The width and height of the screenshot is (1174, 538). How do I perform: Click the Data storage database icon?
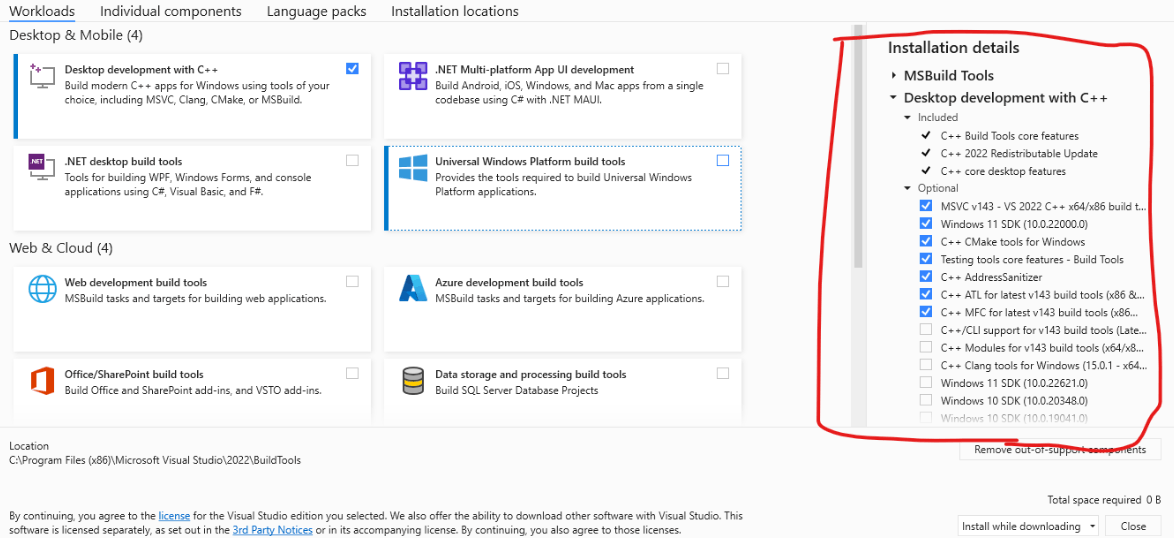coord(413,381)
